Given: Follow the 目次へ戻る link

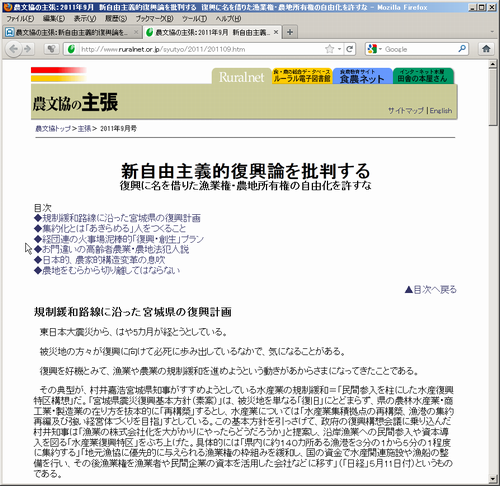Looking at the screenshot, I should tap(431, 289).
